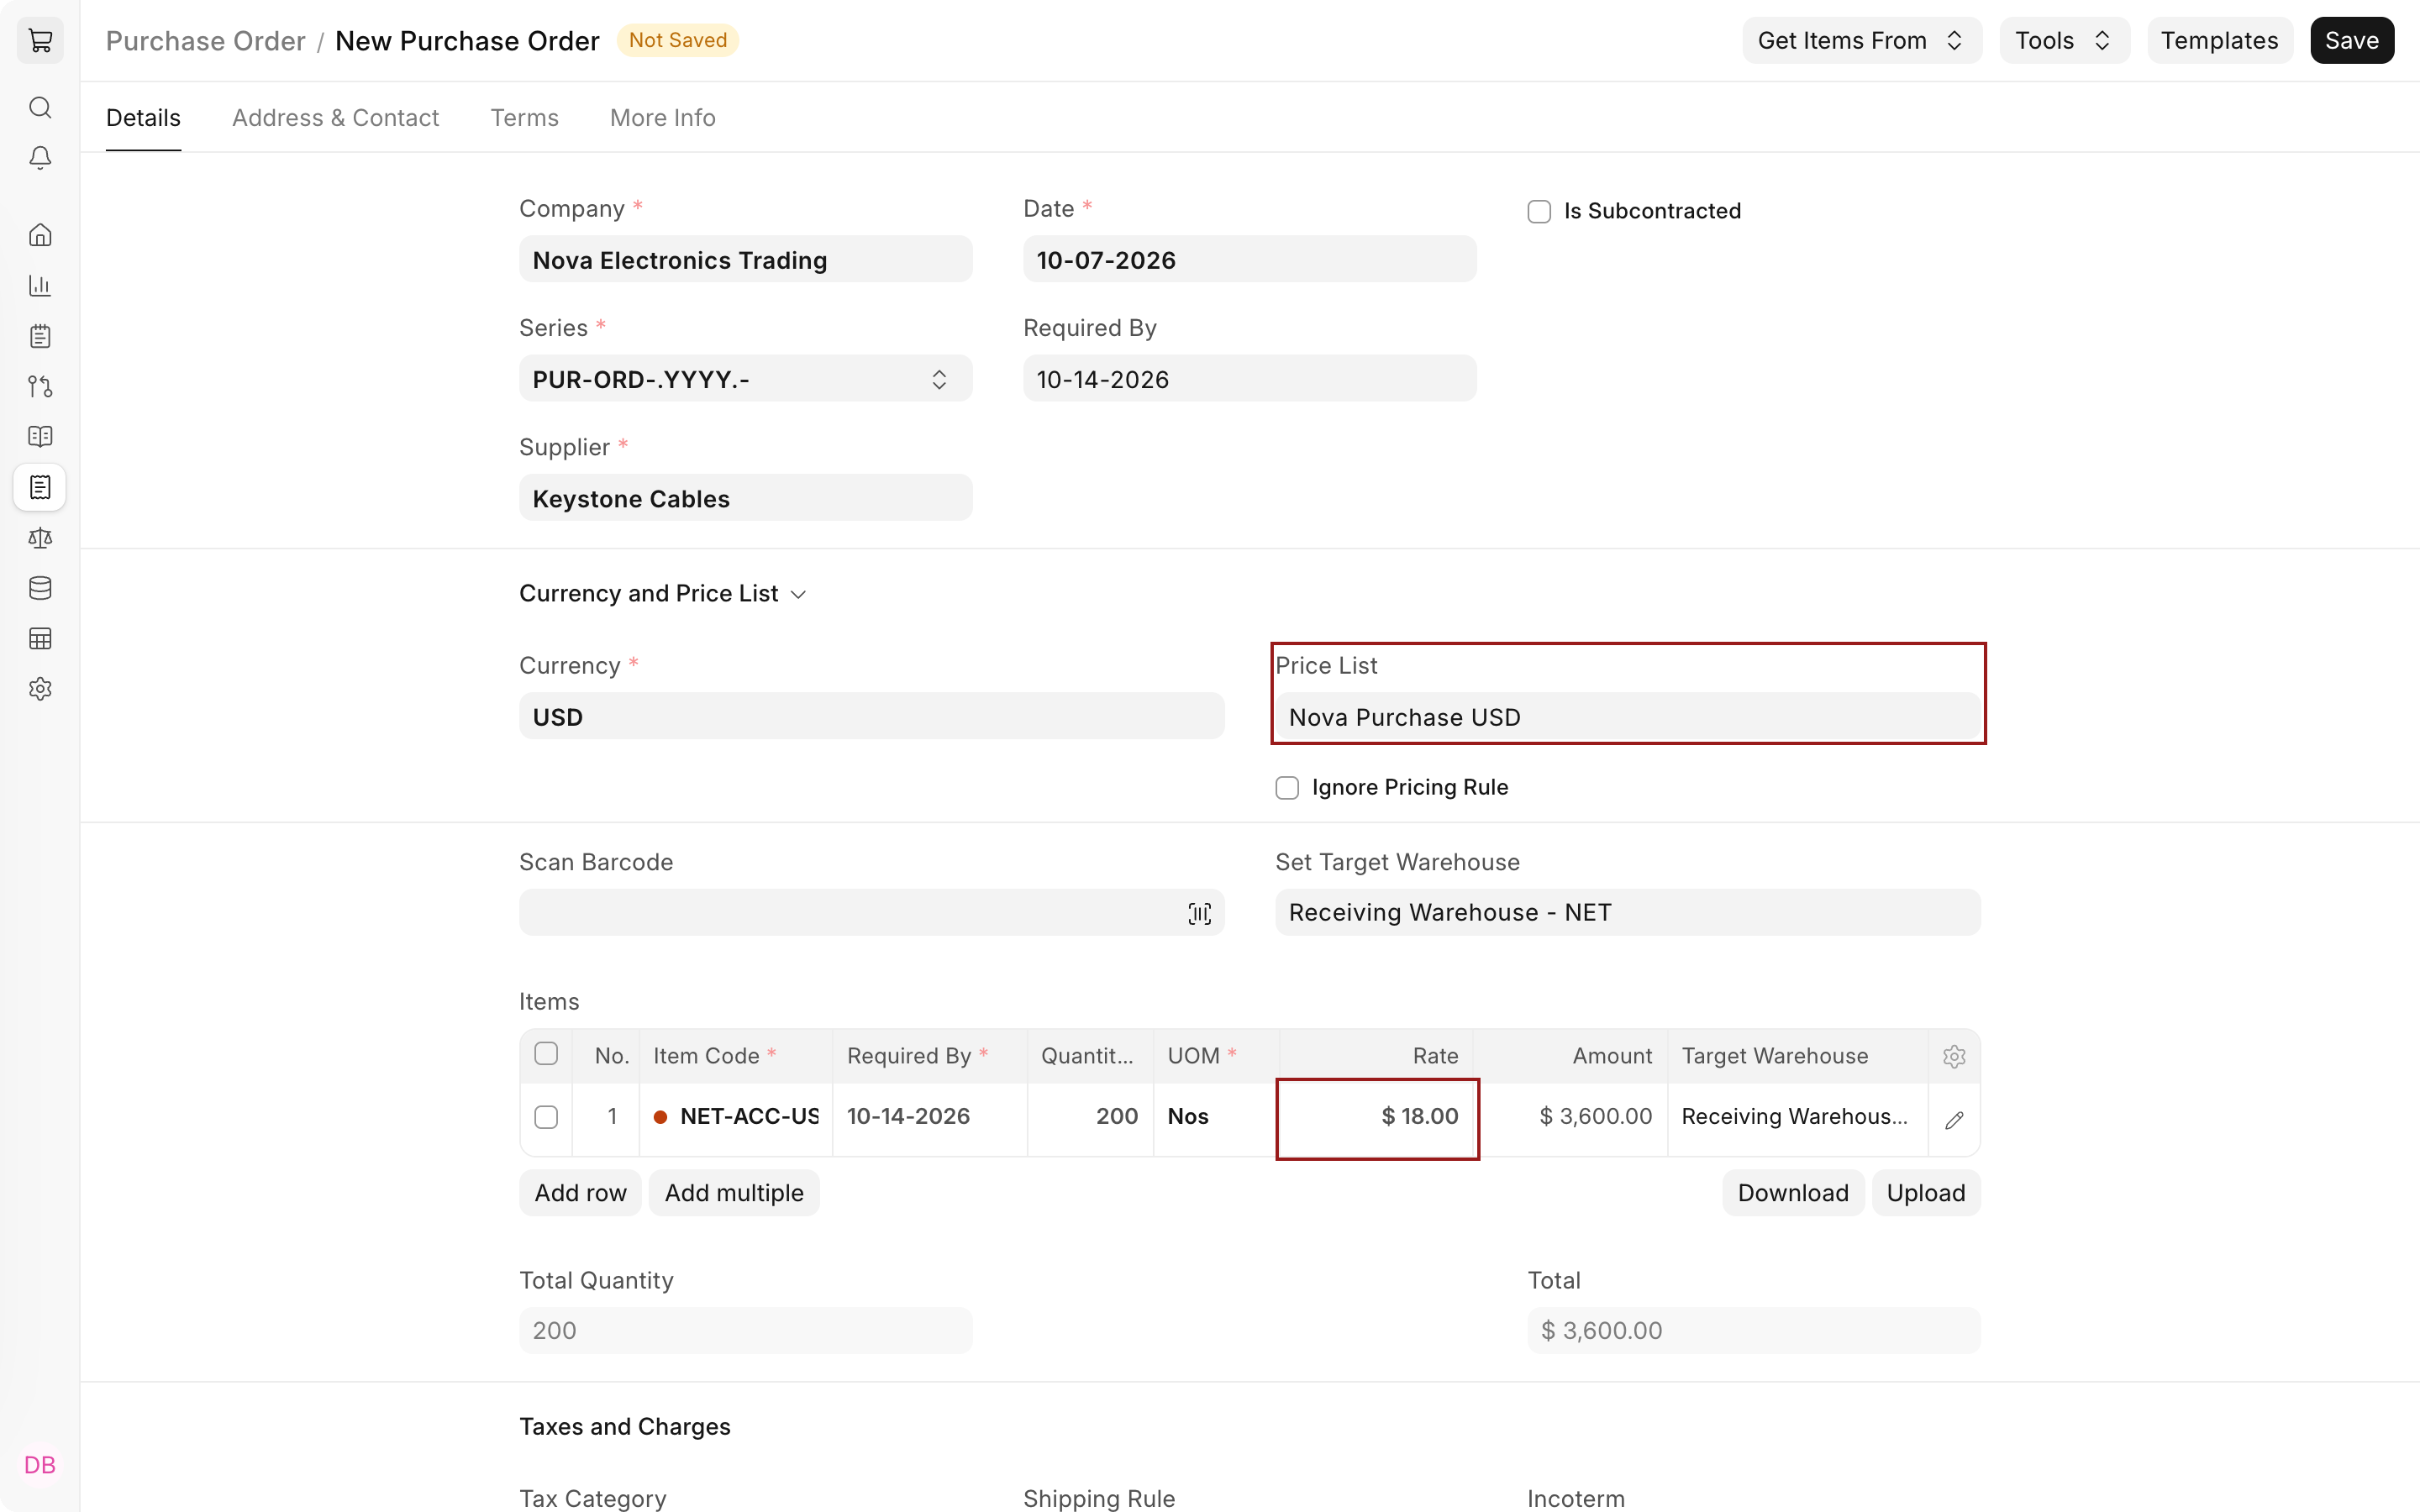Open the Tools dropdown
2420x1512 pixels.
(x=2064, y=41)
